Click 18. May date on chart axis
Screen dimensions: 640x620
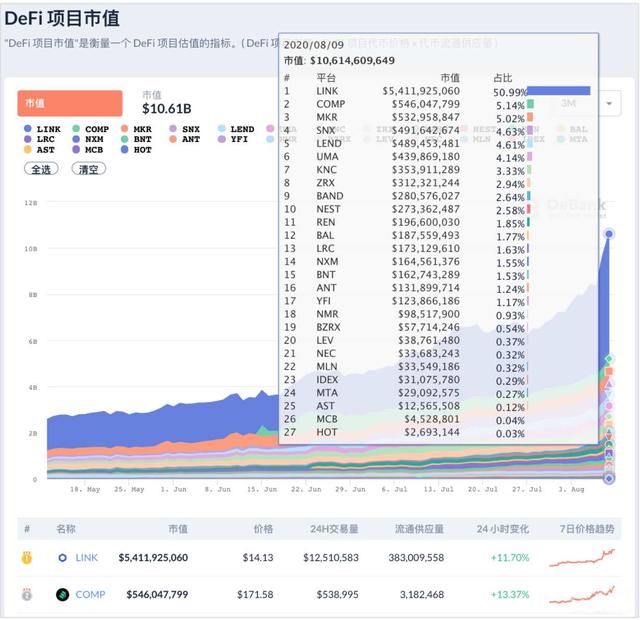[85, 489]
